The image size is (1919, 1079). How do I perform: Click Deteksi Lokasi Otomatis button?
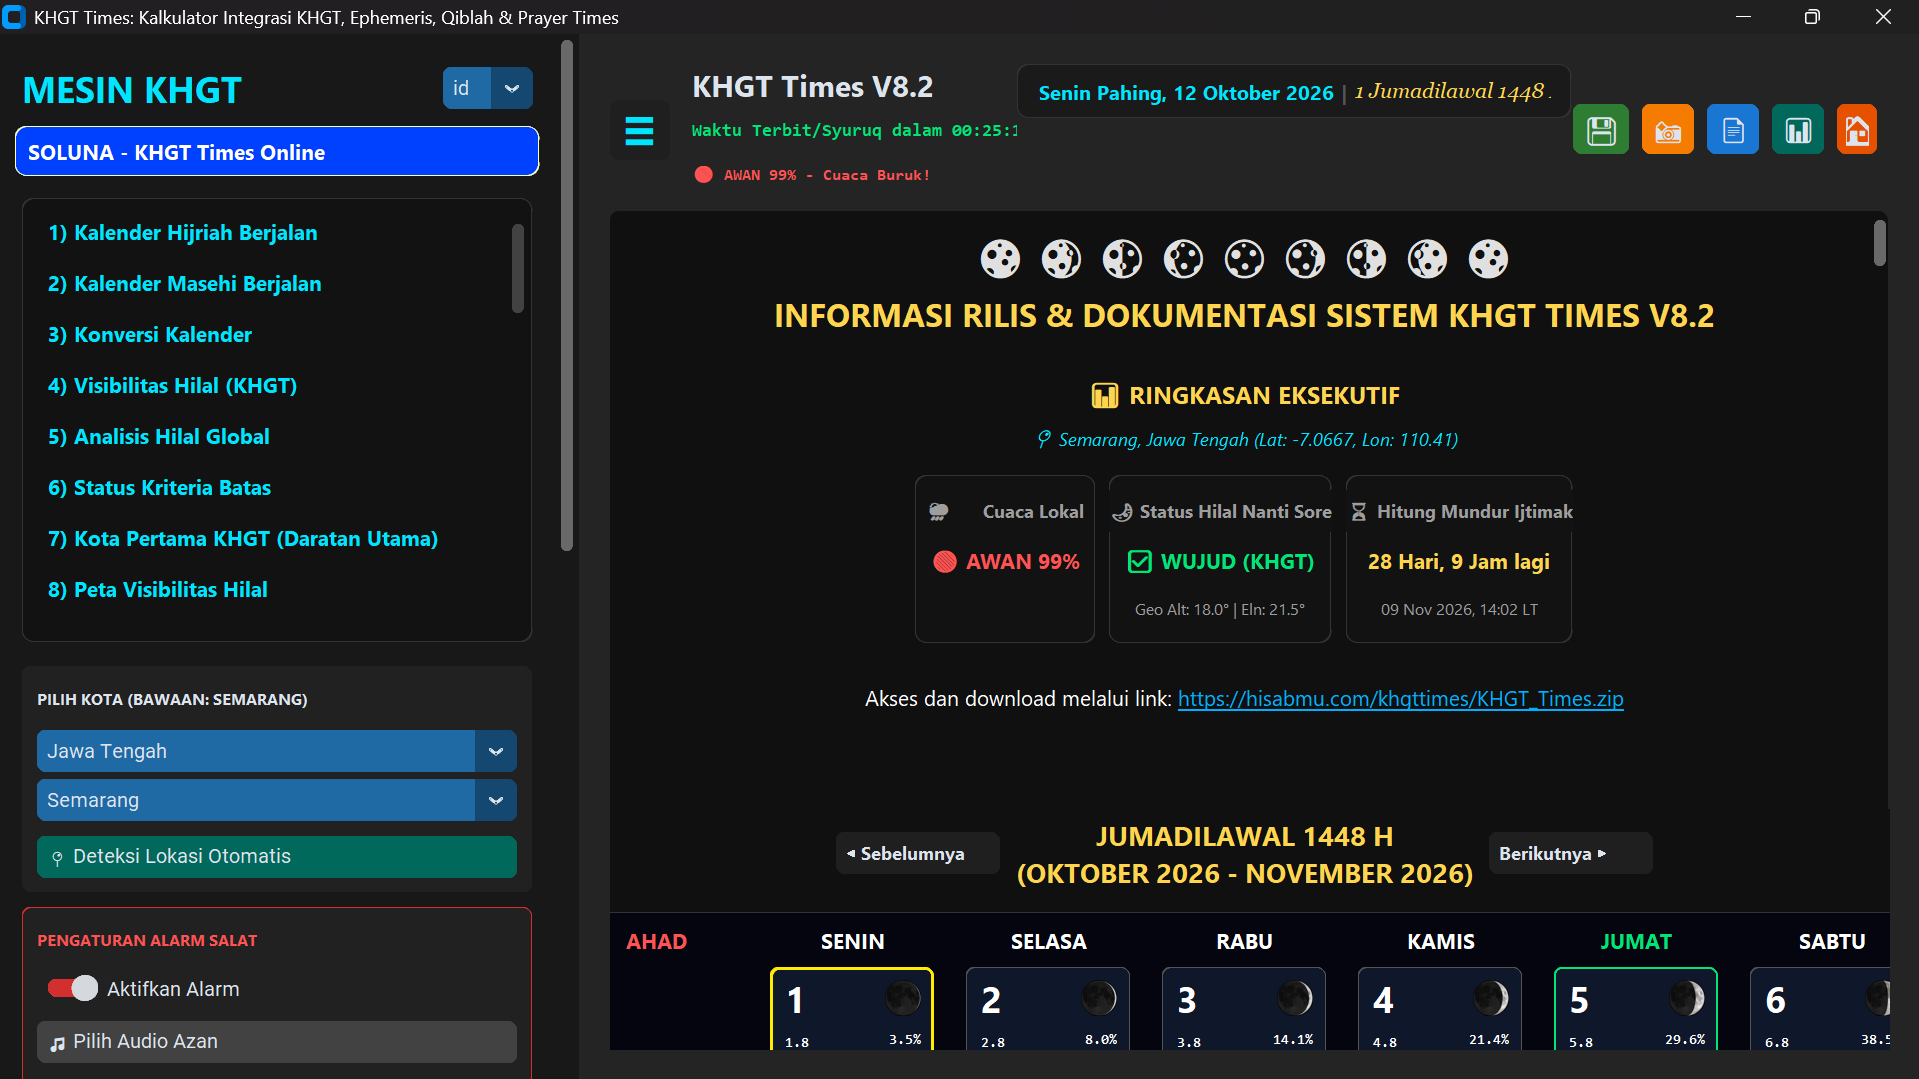pyautogui.click(x=277, y=857)
